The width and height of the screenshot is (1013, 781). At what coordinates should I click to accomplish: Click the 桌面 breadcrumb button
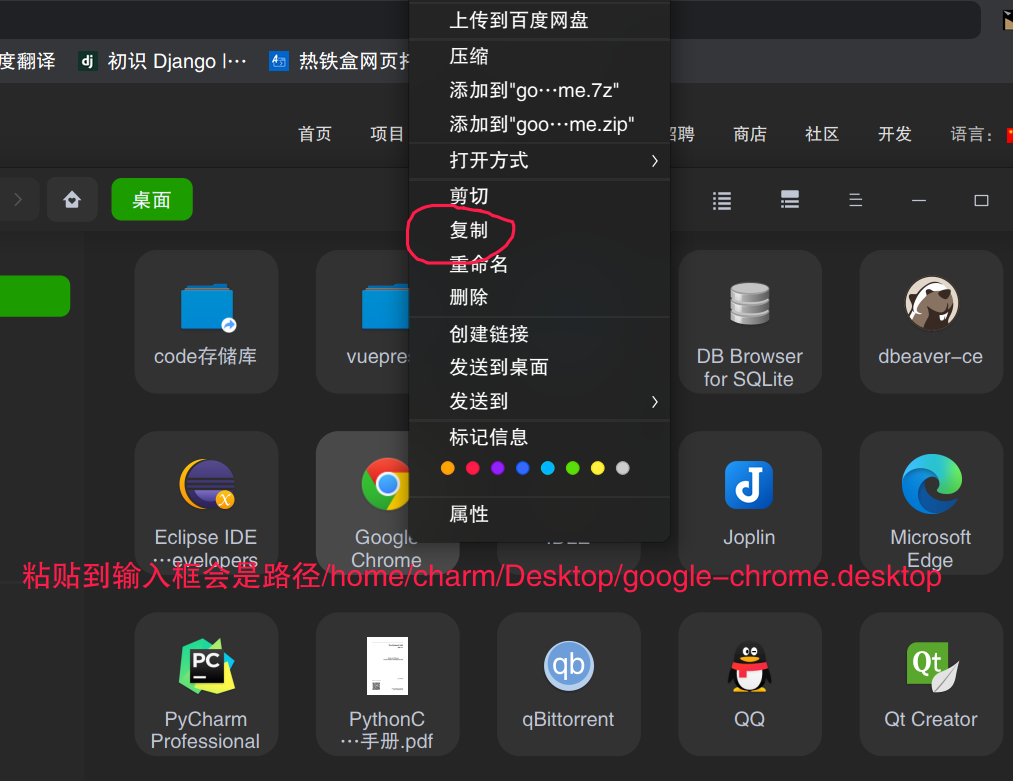point(152,200)
